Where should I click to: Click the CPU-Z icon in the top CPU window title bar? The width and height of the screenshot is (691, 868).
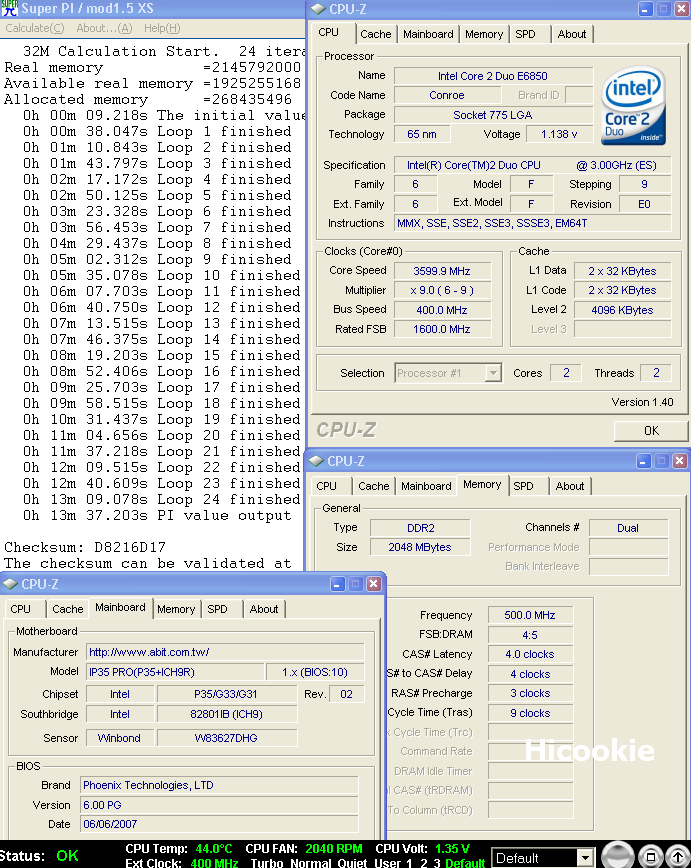click(318, 9)
